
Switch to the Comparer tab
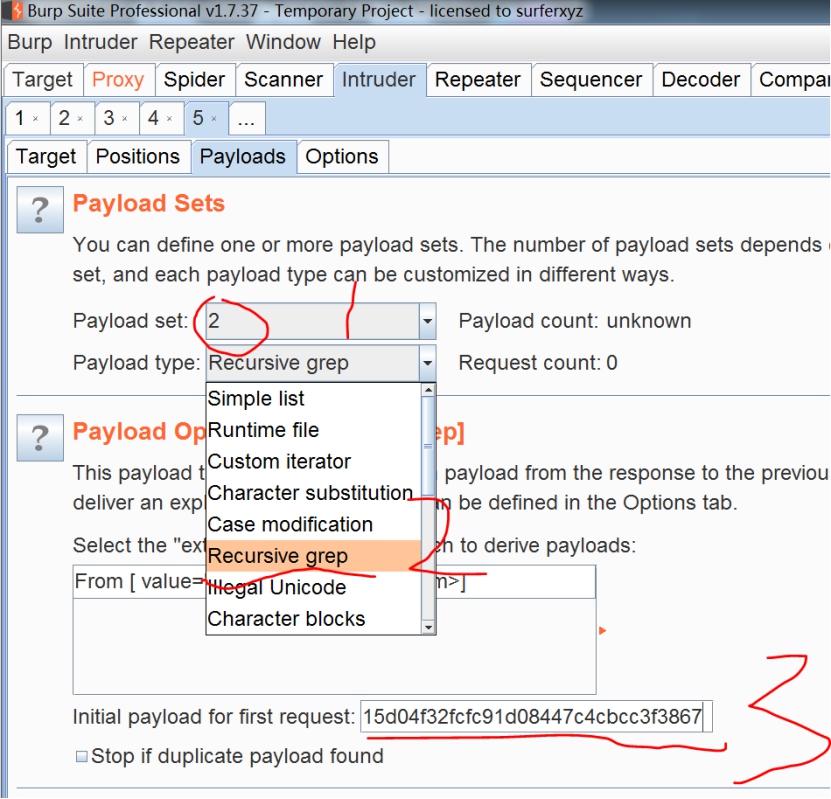tap(792, 80)
